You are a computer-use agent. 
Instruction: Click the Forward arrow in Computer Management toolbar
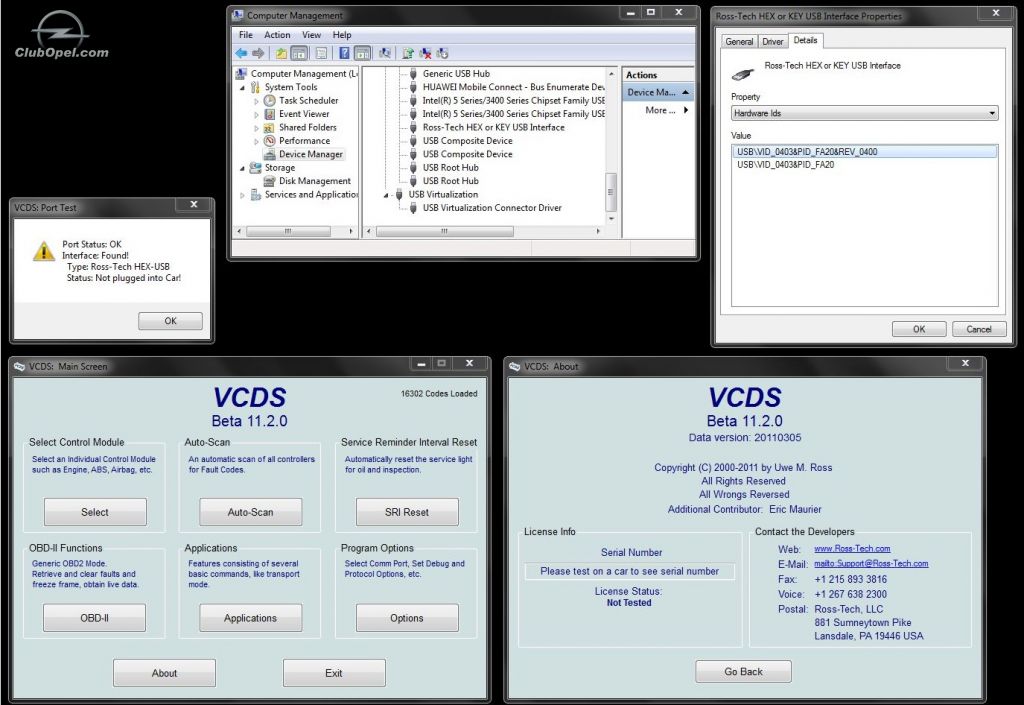(x=258, y=53)
